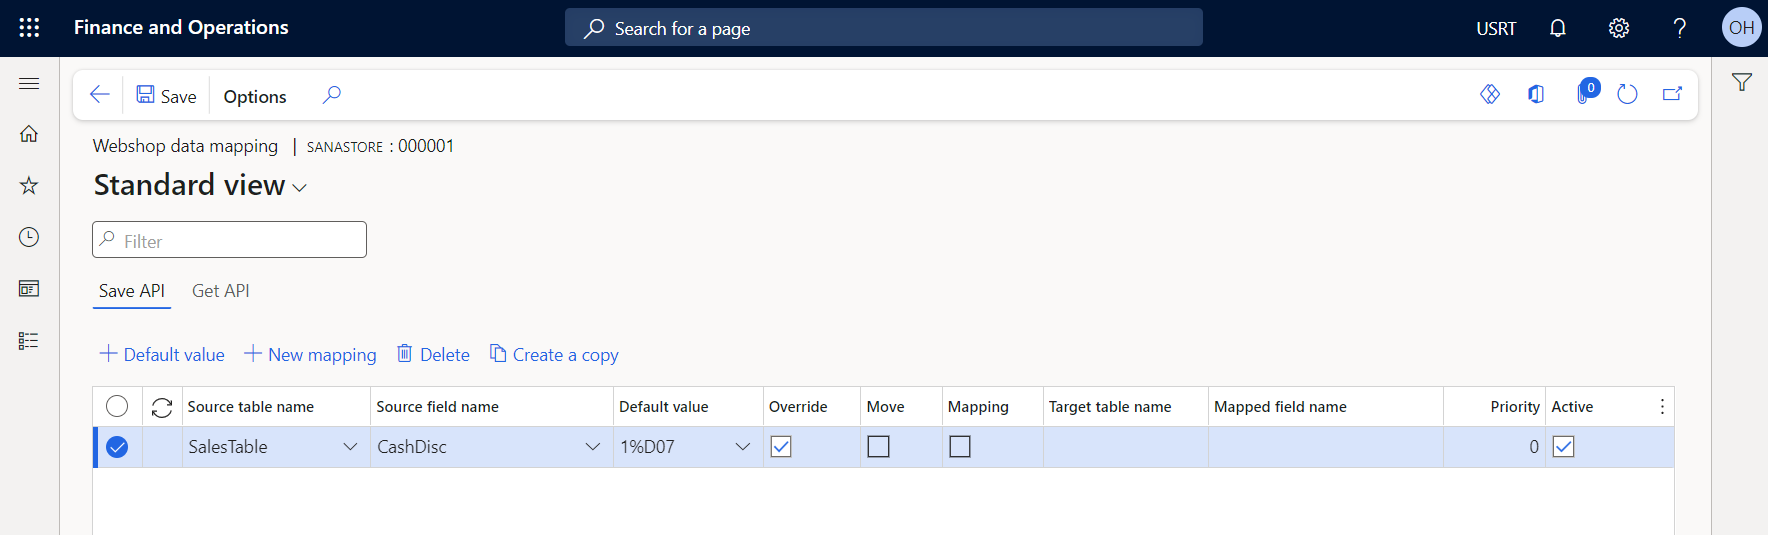Click Create a copy
Viewport: 1768px width, 535px height.
coord(554,355)
